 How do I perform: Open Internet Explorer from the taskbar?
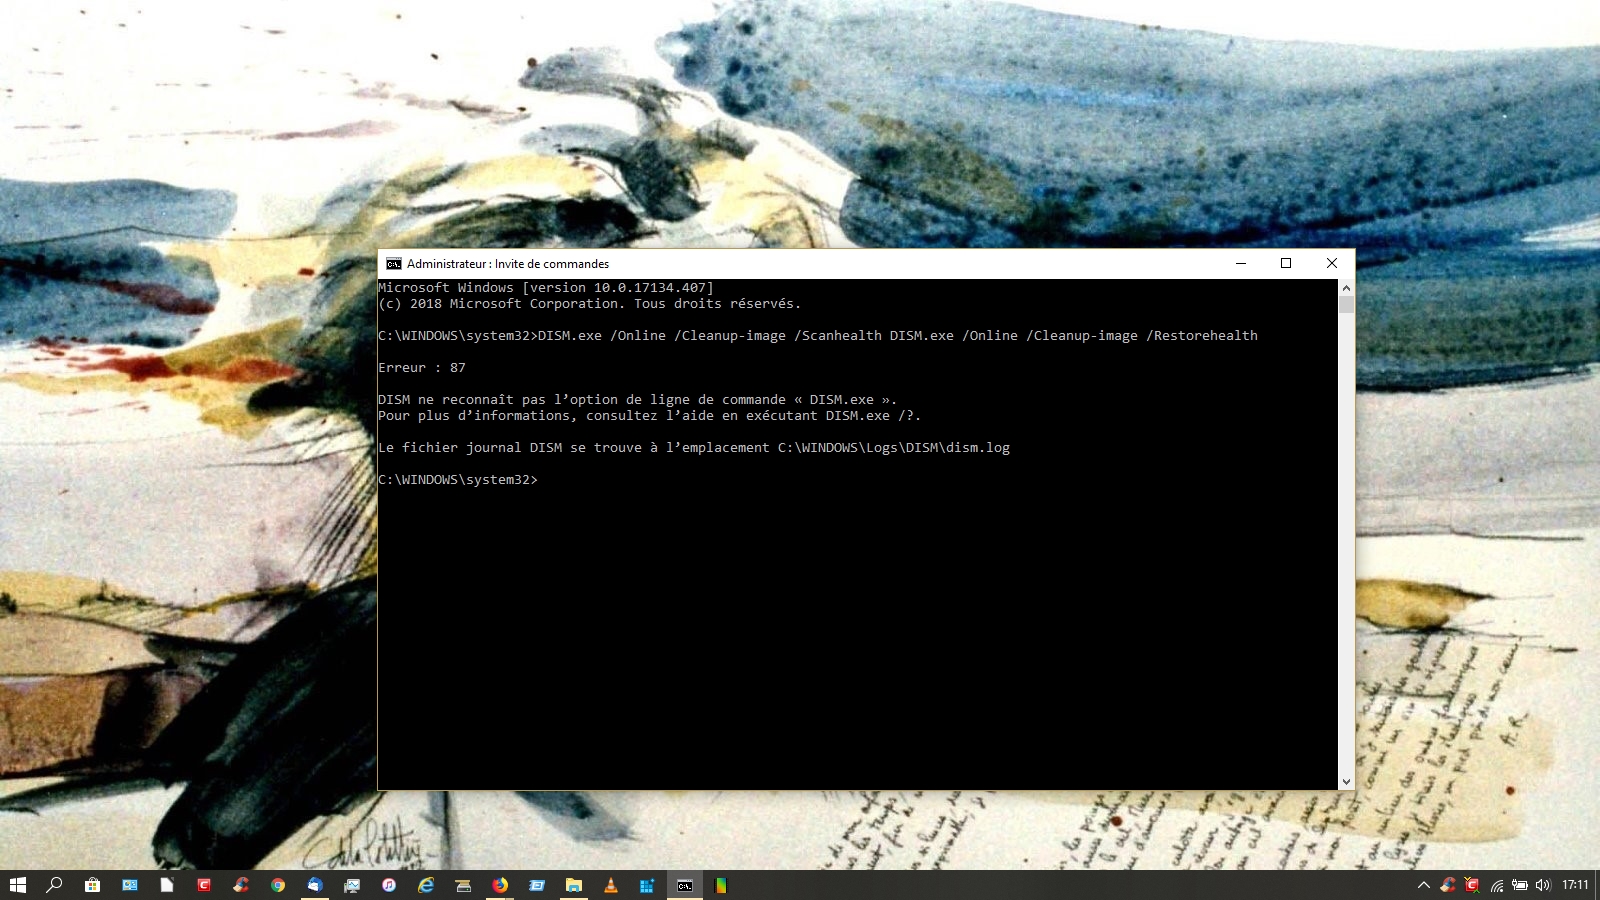(x=426, y=885)
